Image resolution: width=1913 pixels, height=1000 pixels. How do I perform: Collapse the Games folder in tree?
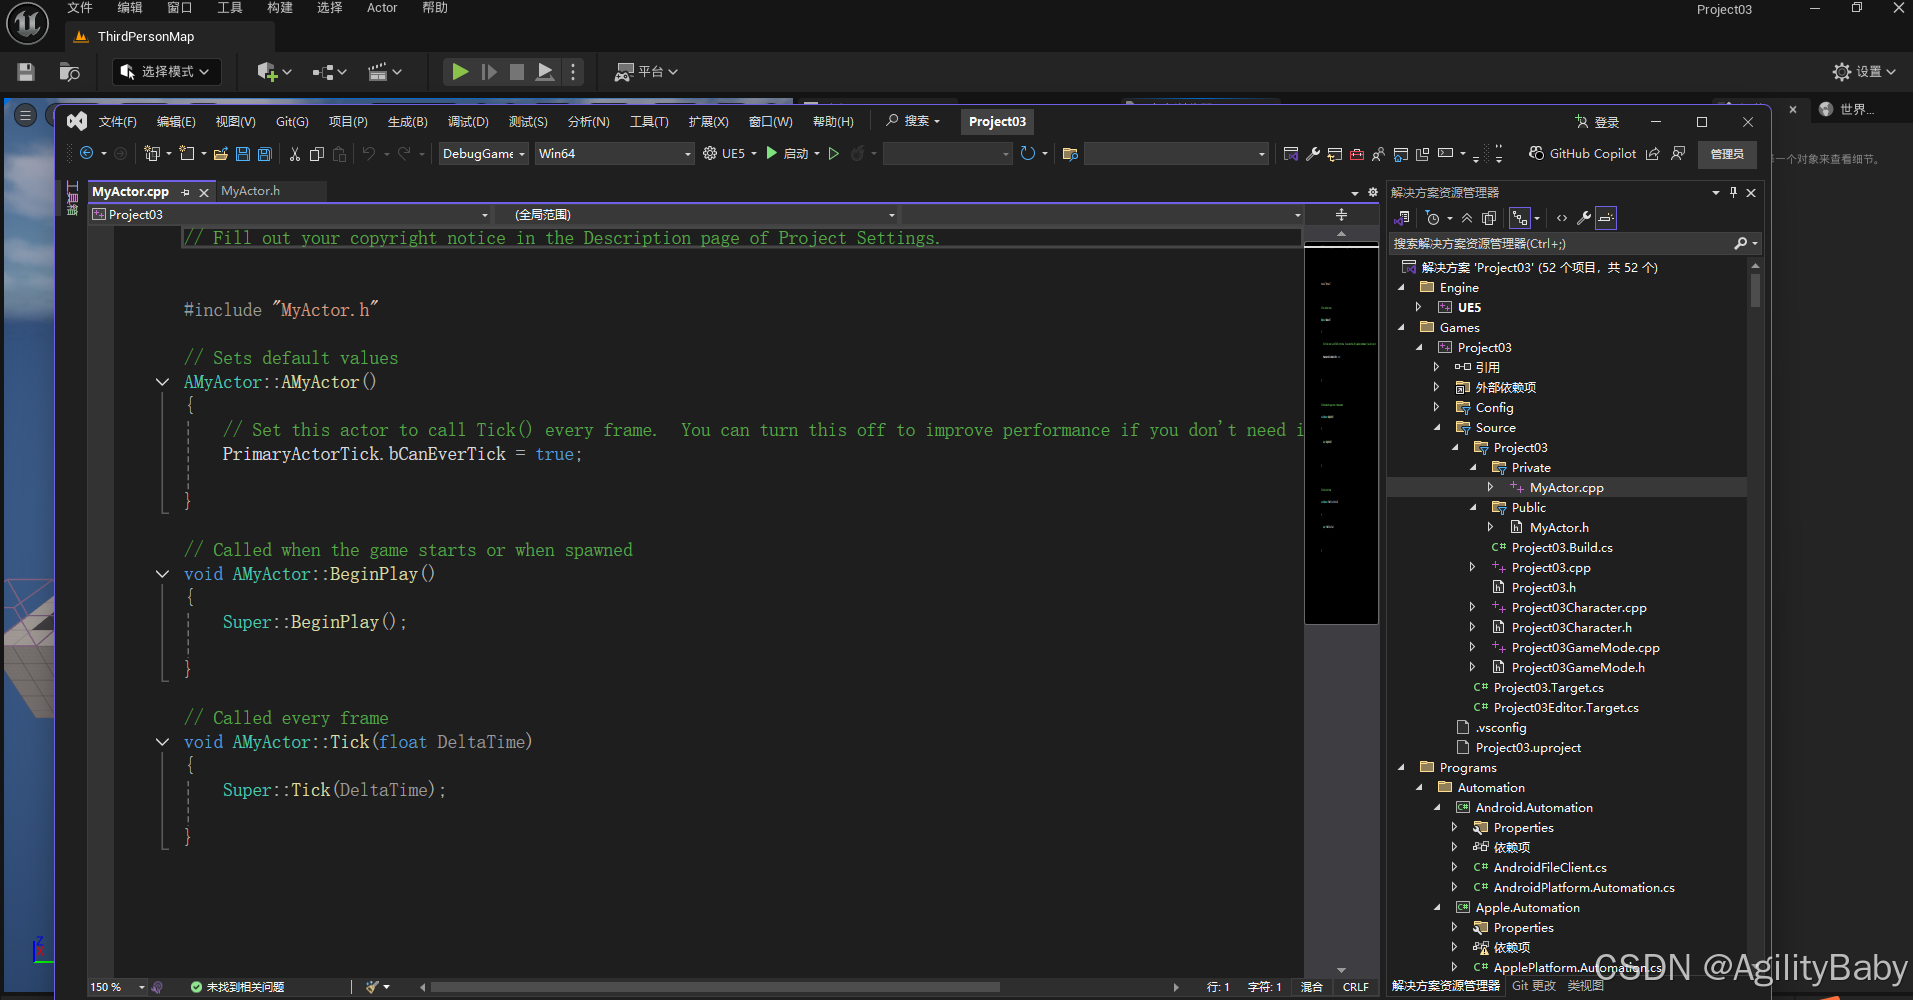[1400, 327]
